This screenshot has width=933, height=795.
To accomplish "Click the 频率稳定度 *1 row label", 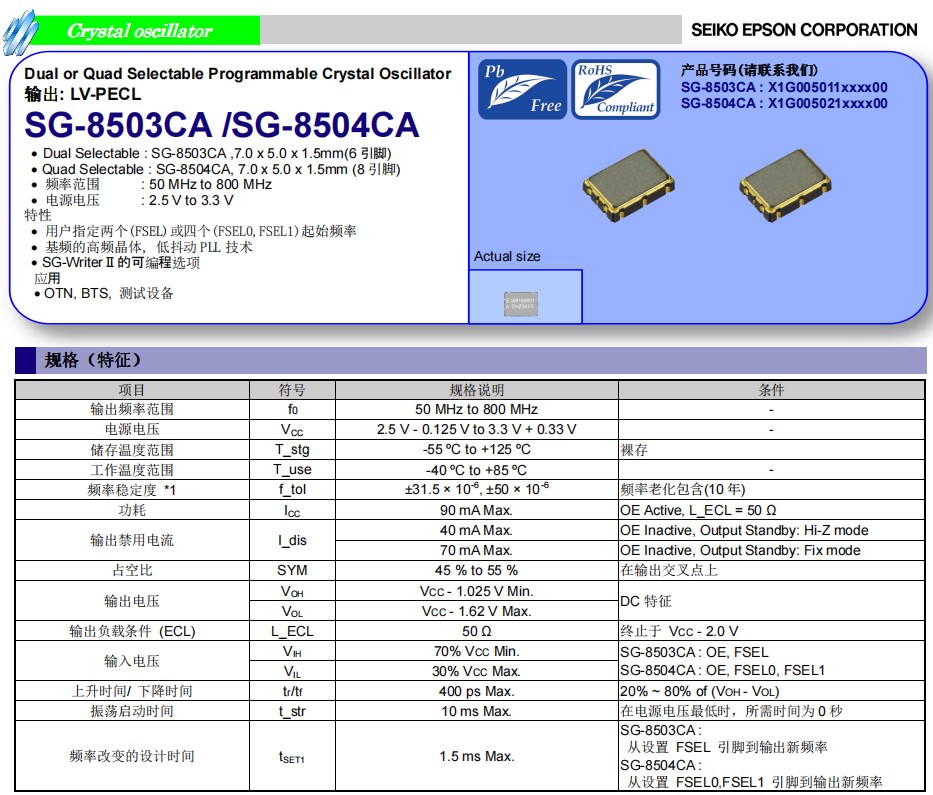I will pos(132,490).
